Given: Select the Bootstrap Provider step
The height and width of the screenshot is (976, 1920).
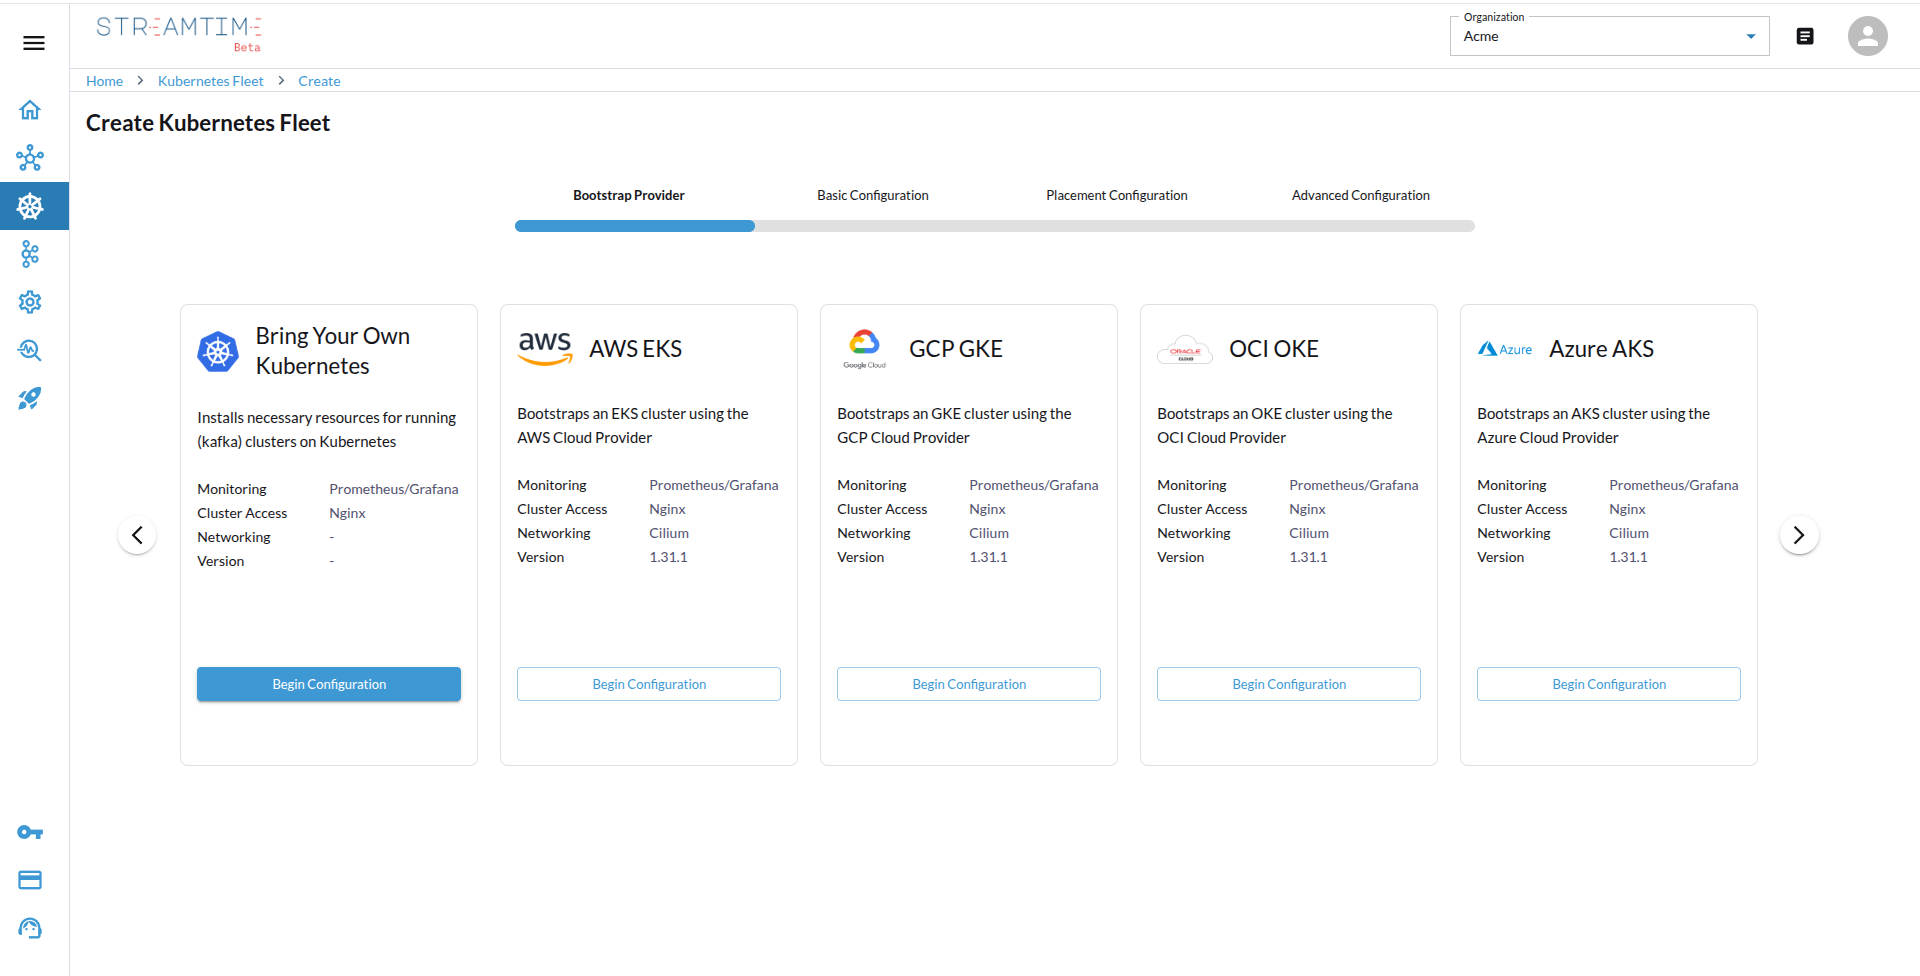Looking at the screenshot, I should [629, 195].
